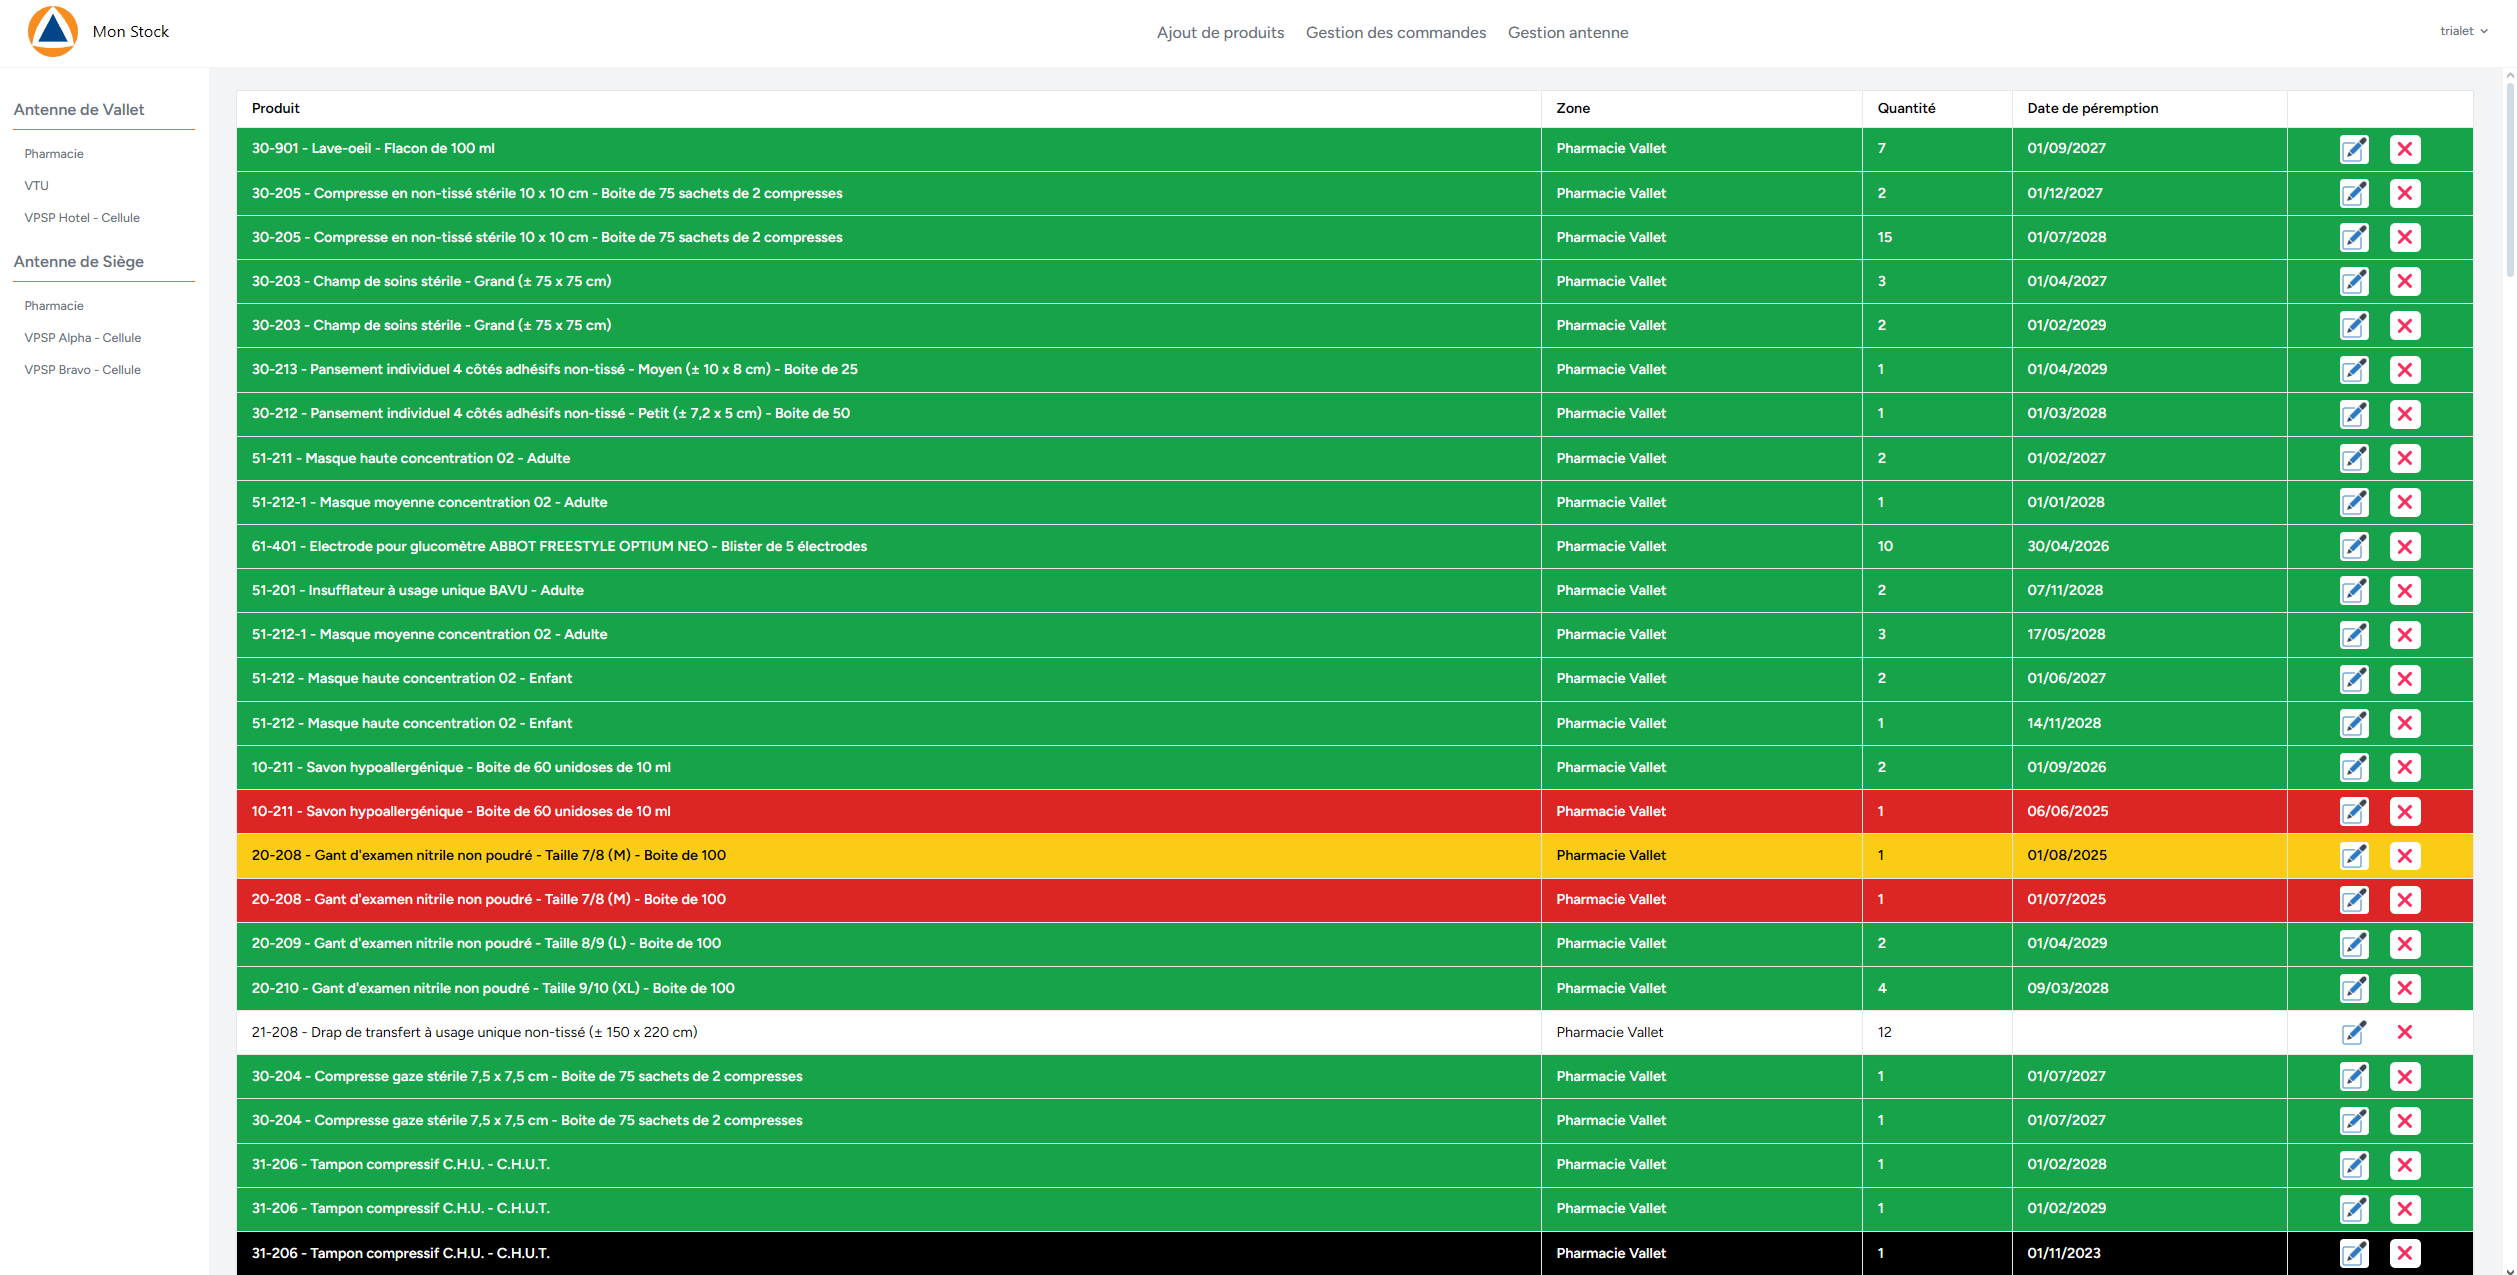Select VPSP Alpha - Cellule

[83, 338]
